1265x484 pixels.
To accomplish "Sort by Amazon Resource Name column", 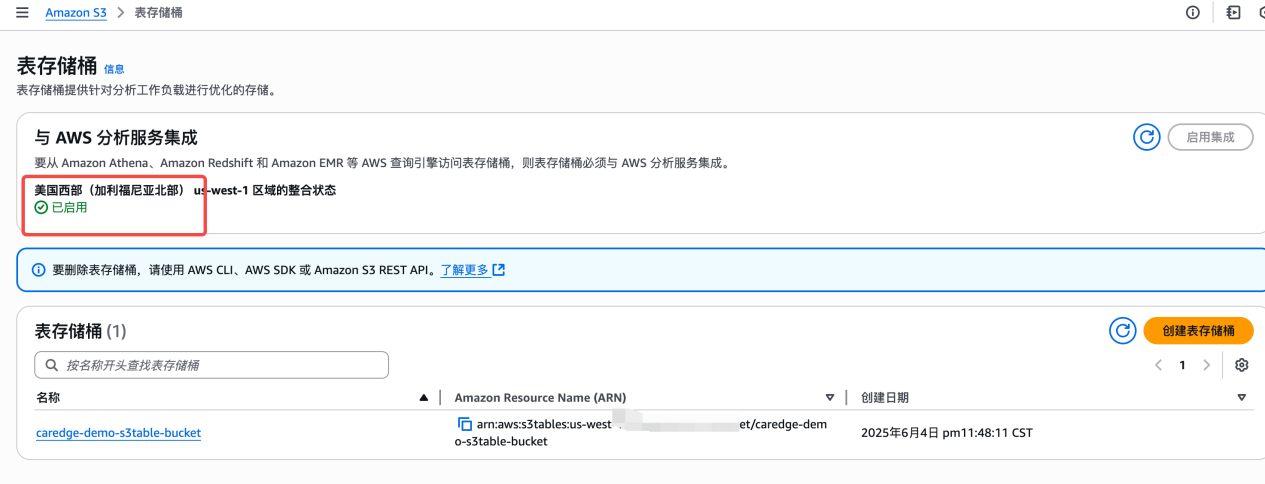I will point(829,398).
